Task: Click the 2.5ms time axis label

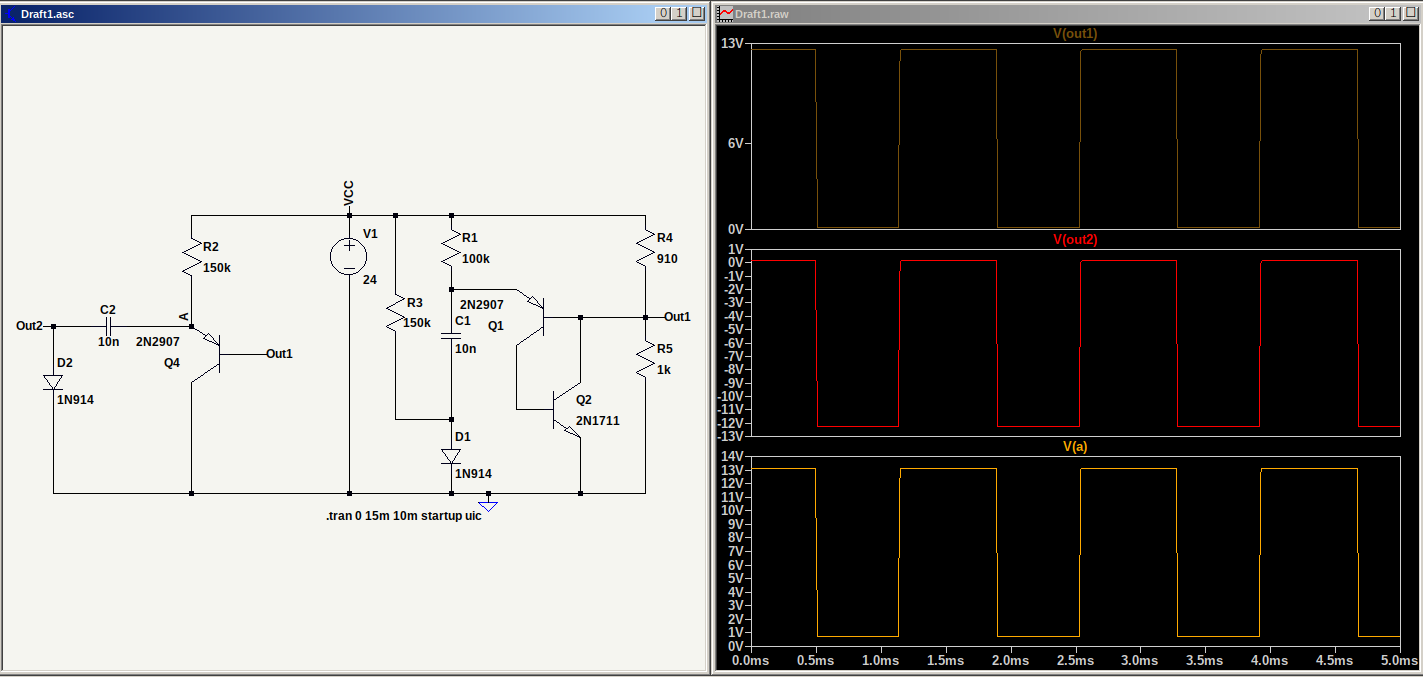Action: (1075, 662)
